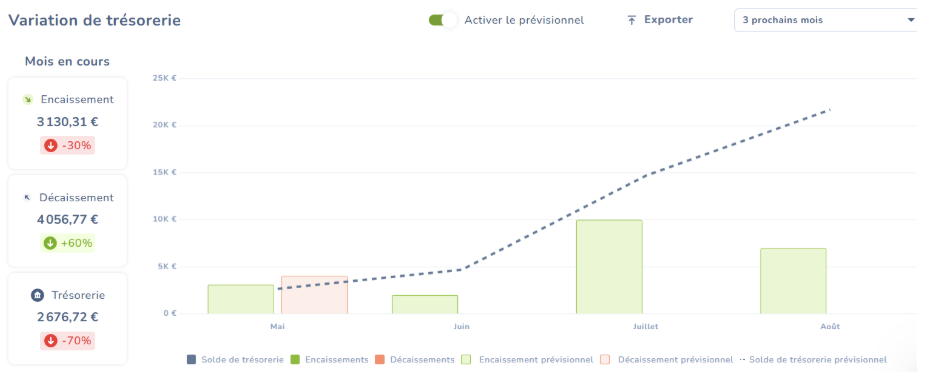
Task: Toggle Encaissement prévisionnel legend swatch
Action: pyautogui.click(x=466, y=360)
